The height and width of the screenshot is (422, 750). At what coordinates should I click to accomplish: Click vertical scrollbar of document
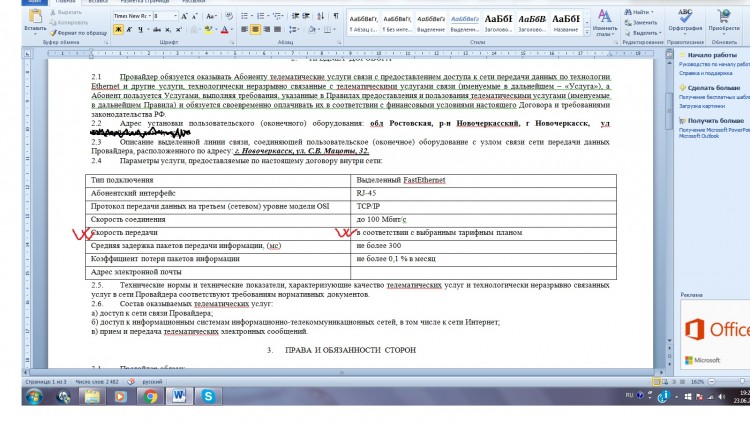(x=669, y=112)
